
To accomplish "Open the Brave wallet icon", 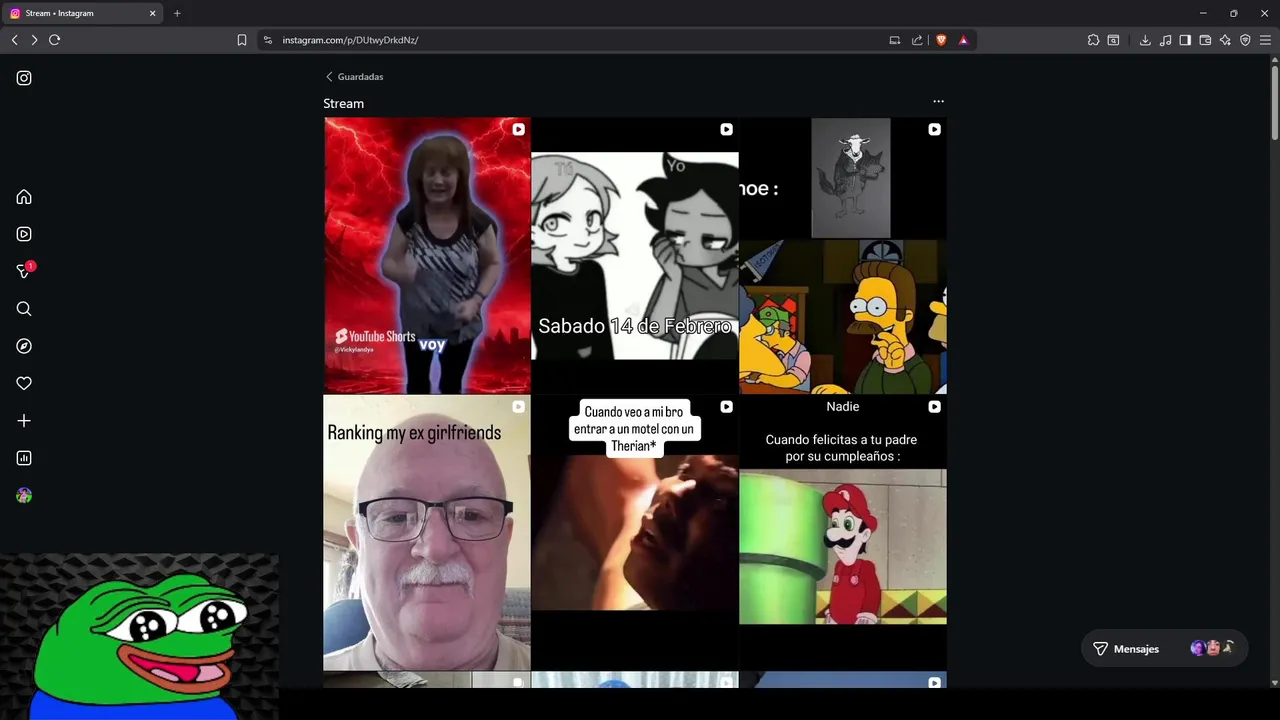I will coord(1205,40).
